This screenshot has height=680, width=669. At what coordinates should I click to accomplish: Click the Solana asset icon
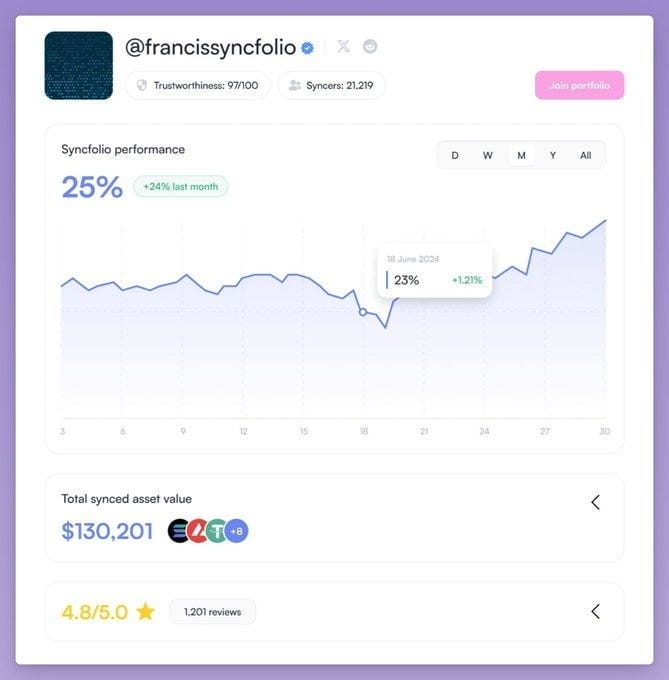tap(179, 531)
